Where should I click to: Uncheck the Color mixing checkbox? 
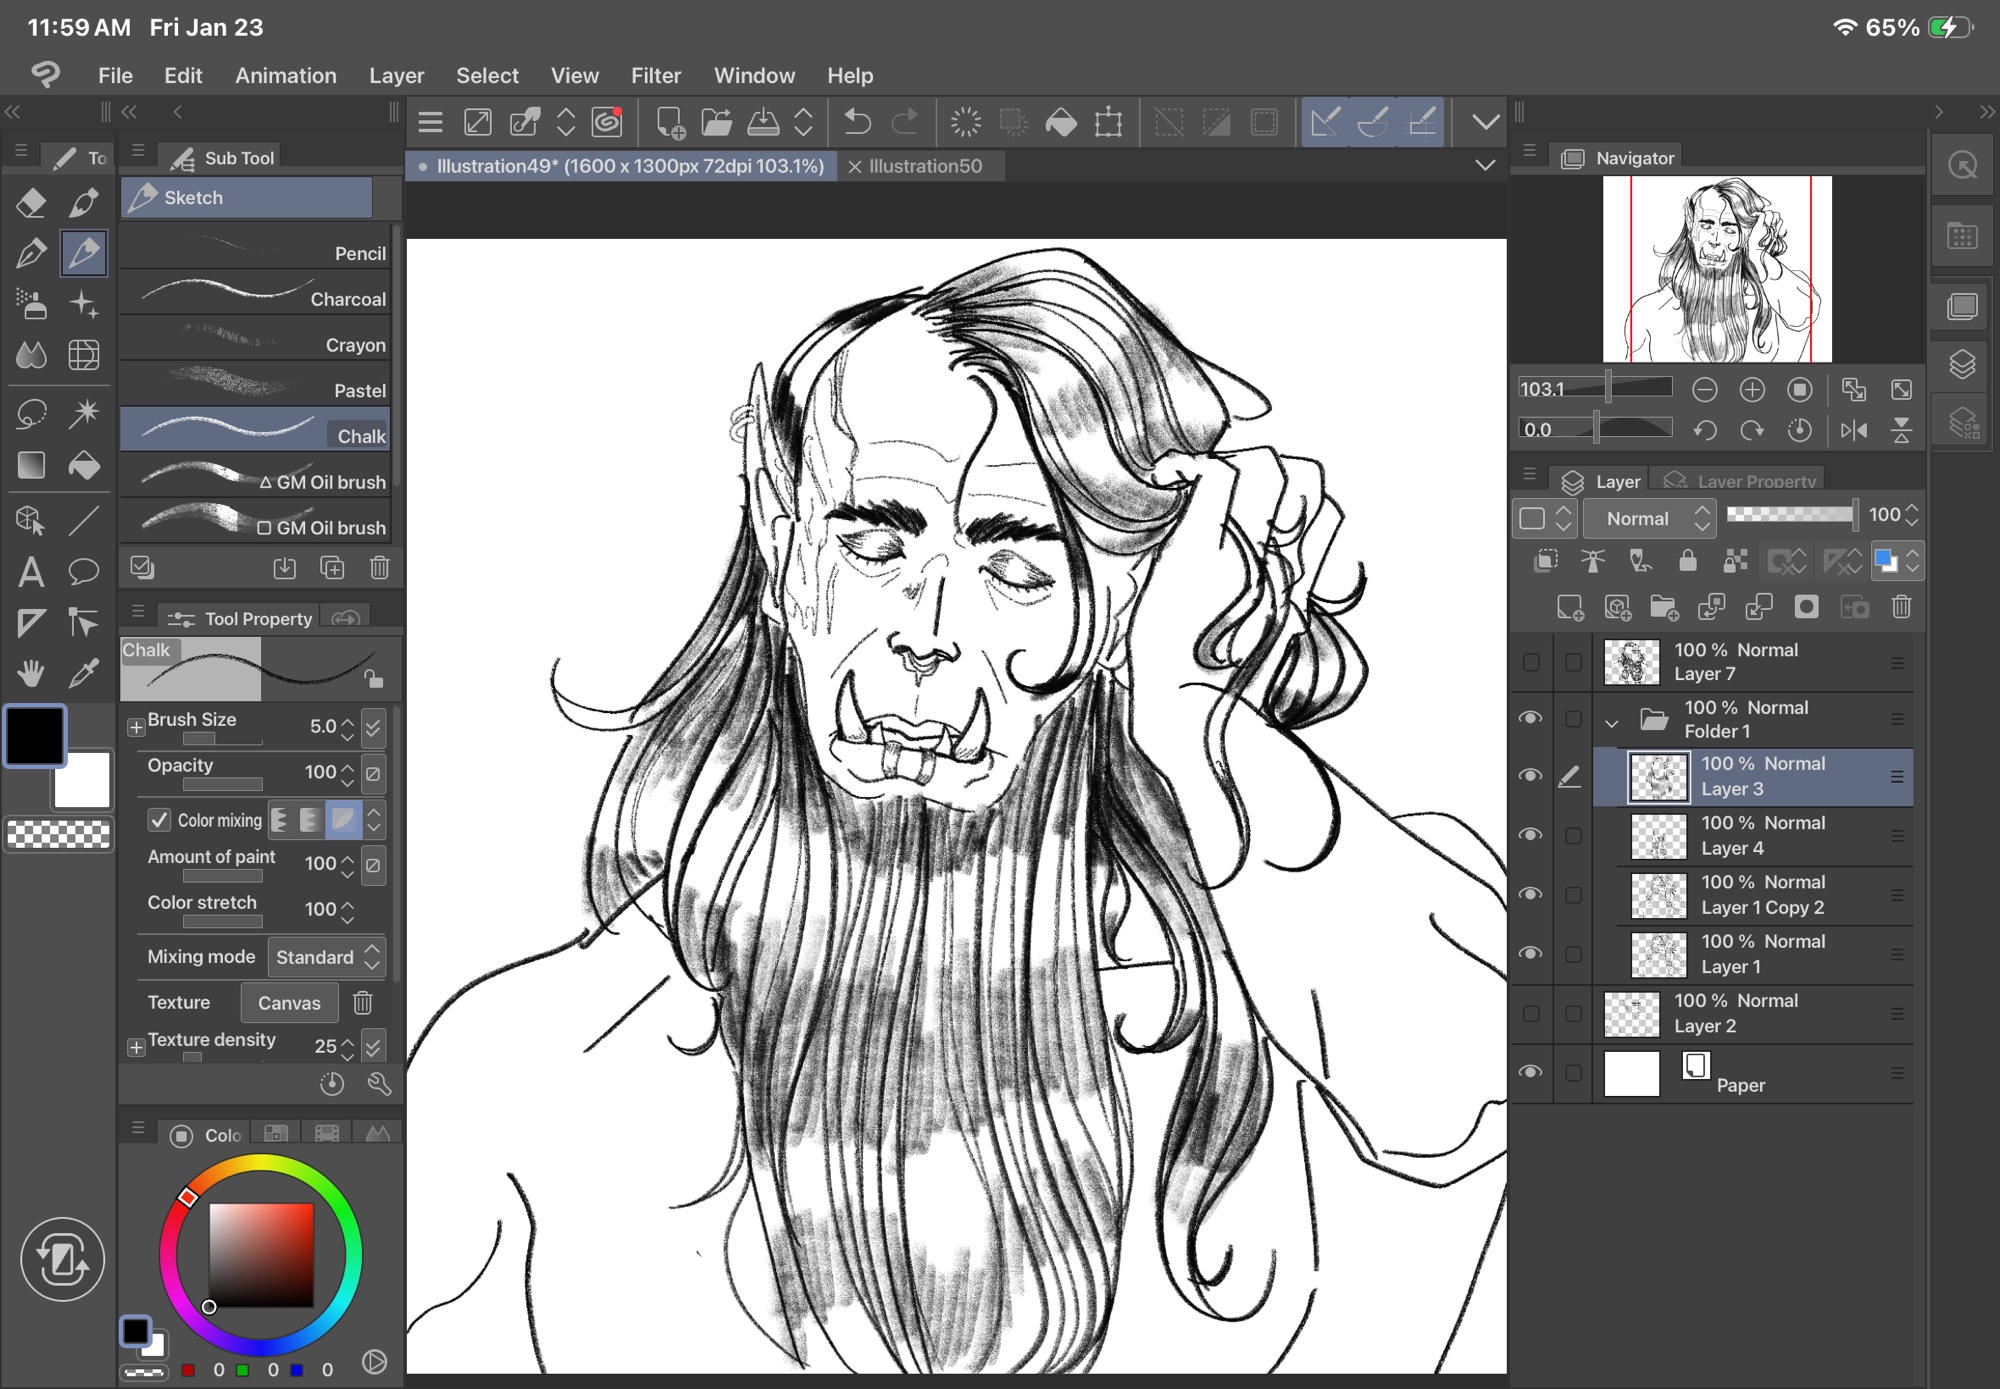tap(159, 820)
